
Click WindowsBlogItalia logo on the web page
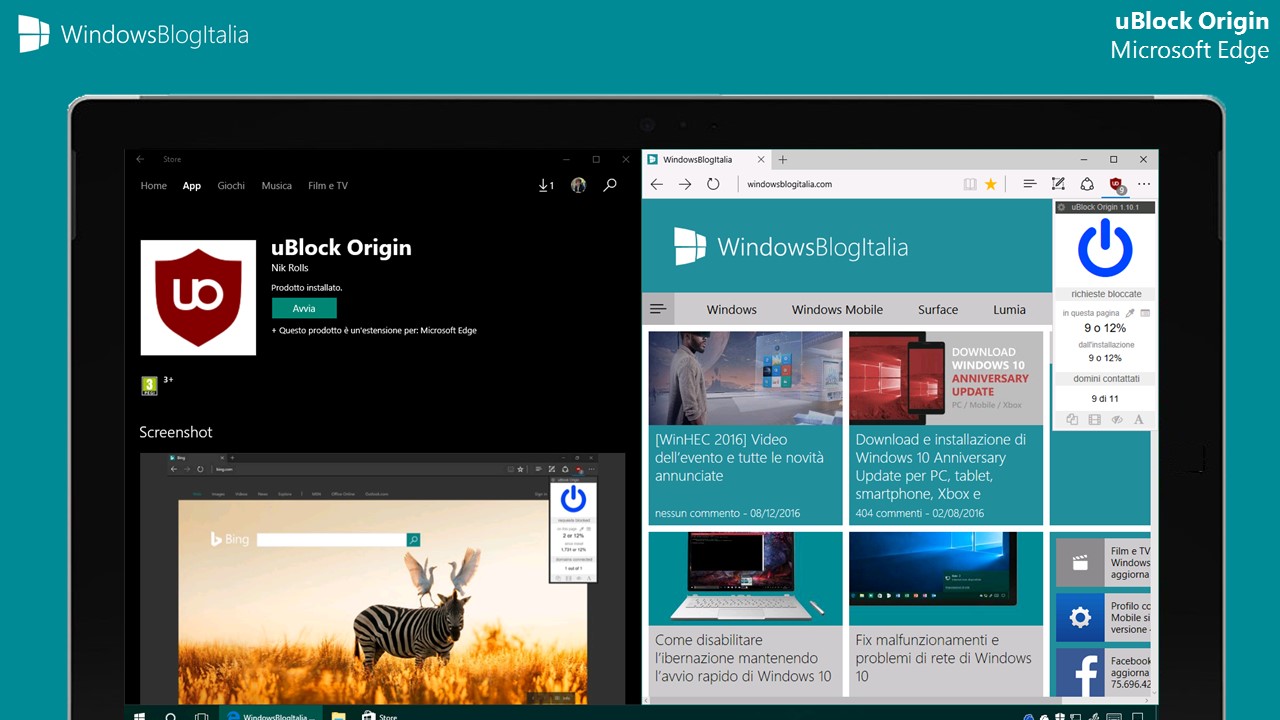pos(791,246)
